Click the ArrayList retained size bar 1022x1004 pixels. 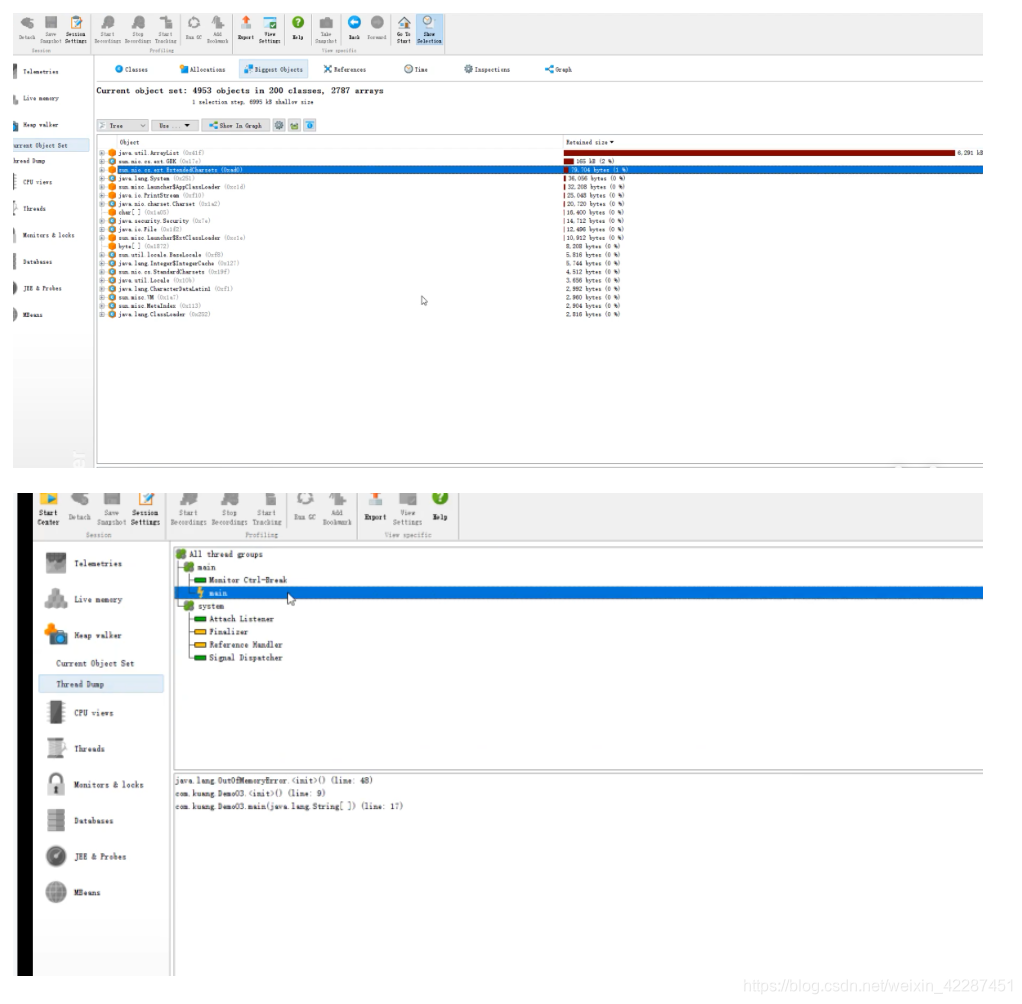[759, 153]
